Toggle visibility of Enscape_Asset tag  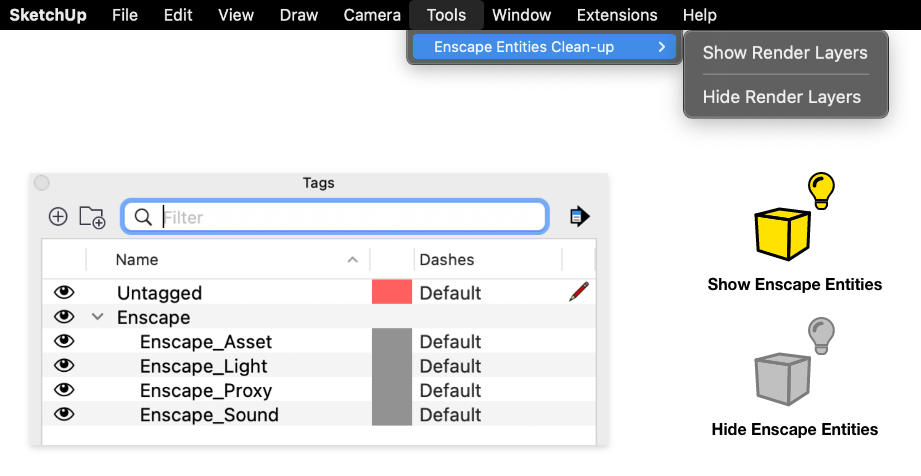tap(64, 341)
